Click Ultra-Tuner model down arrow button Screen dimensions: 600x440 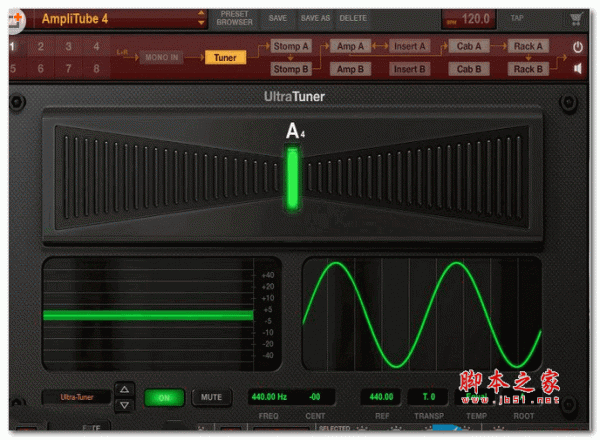click(124, 405)
